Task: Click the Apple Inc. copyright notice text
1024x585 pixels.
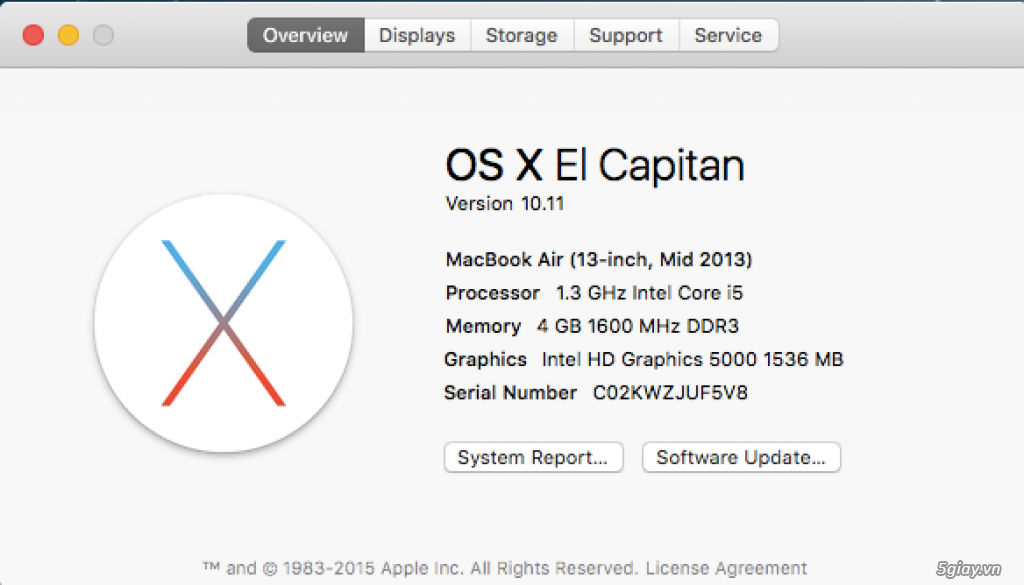Action: pos(420,568)
